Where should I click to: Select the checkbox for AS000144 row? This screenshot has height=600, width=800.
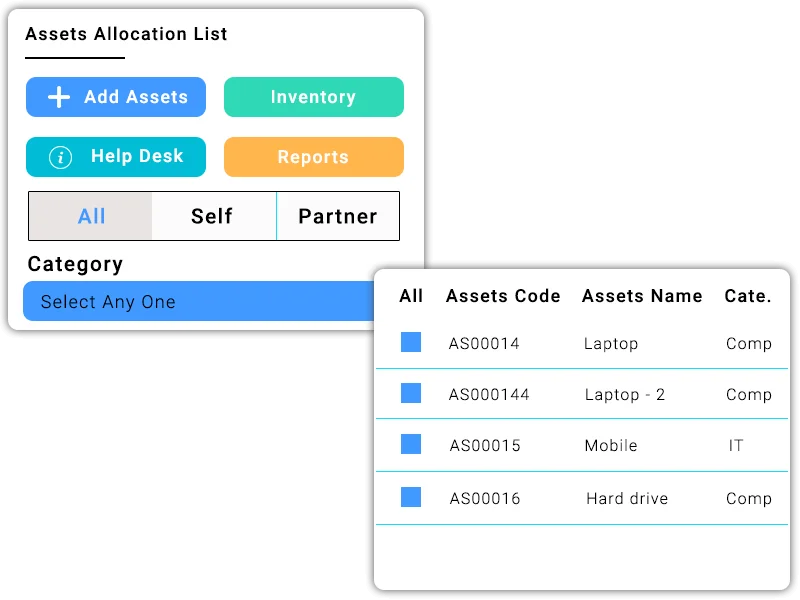click(x=411, y=393)
